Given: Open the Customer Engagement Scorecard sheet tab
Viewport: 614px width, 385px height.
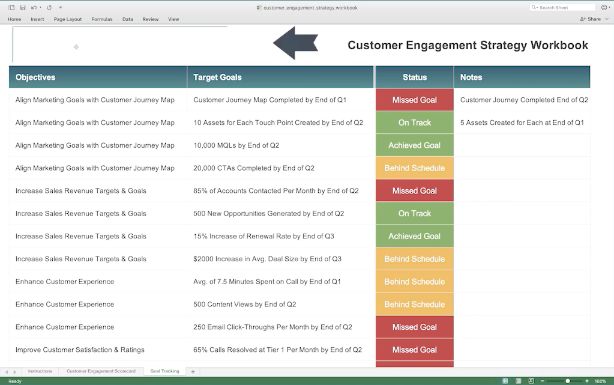Looking at the screenshot, I should (x=101, y=371).
